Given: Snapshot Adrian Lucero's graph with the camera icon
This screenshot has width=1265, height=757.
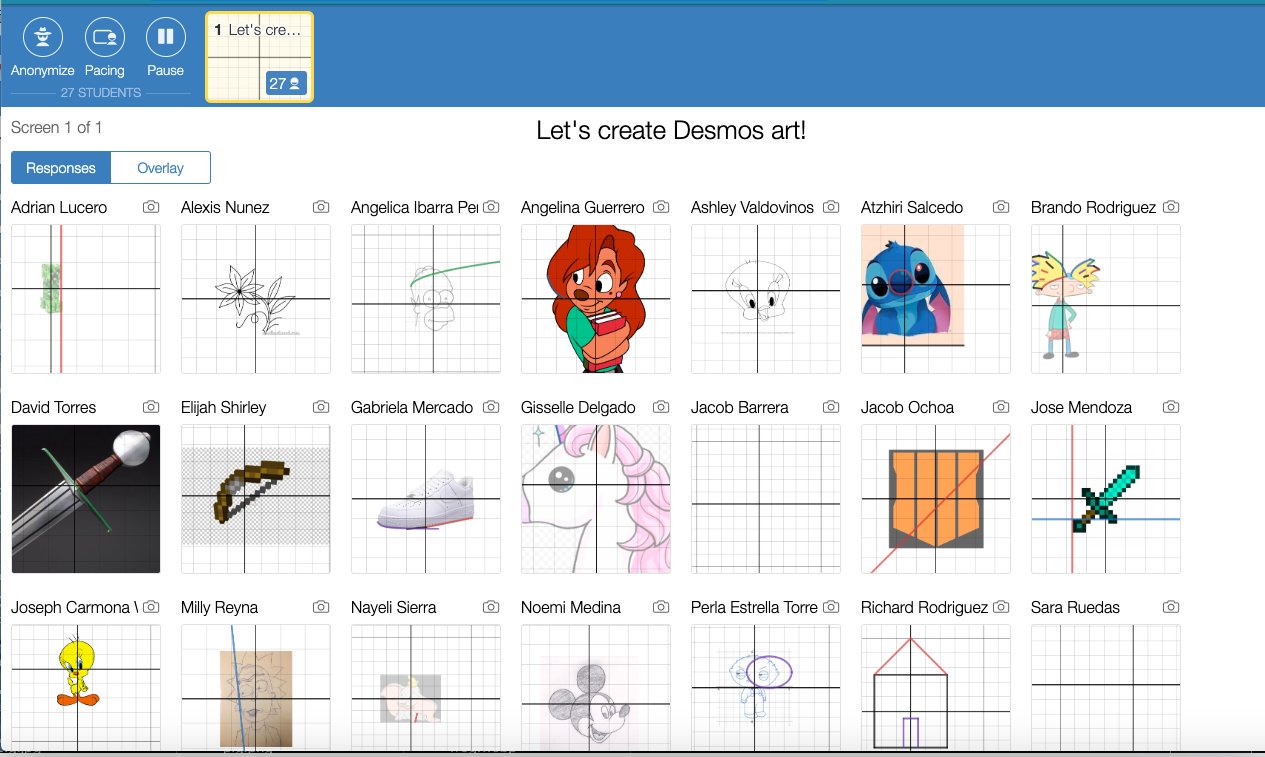Looking at the screenshot, I should tap(150, 206).
